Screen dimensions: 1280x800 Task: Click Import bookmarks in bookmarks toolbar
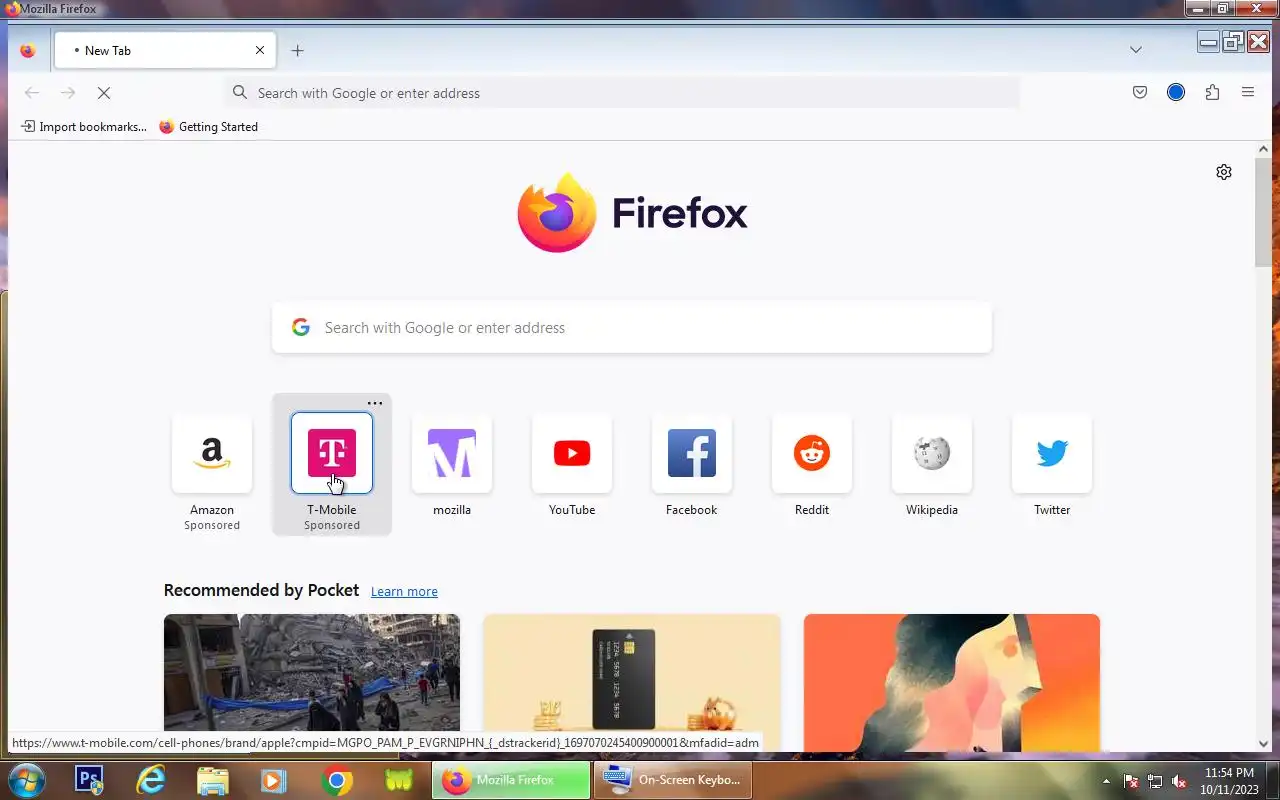click(x=83, y=127)
